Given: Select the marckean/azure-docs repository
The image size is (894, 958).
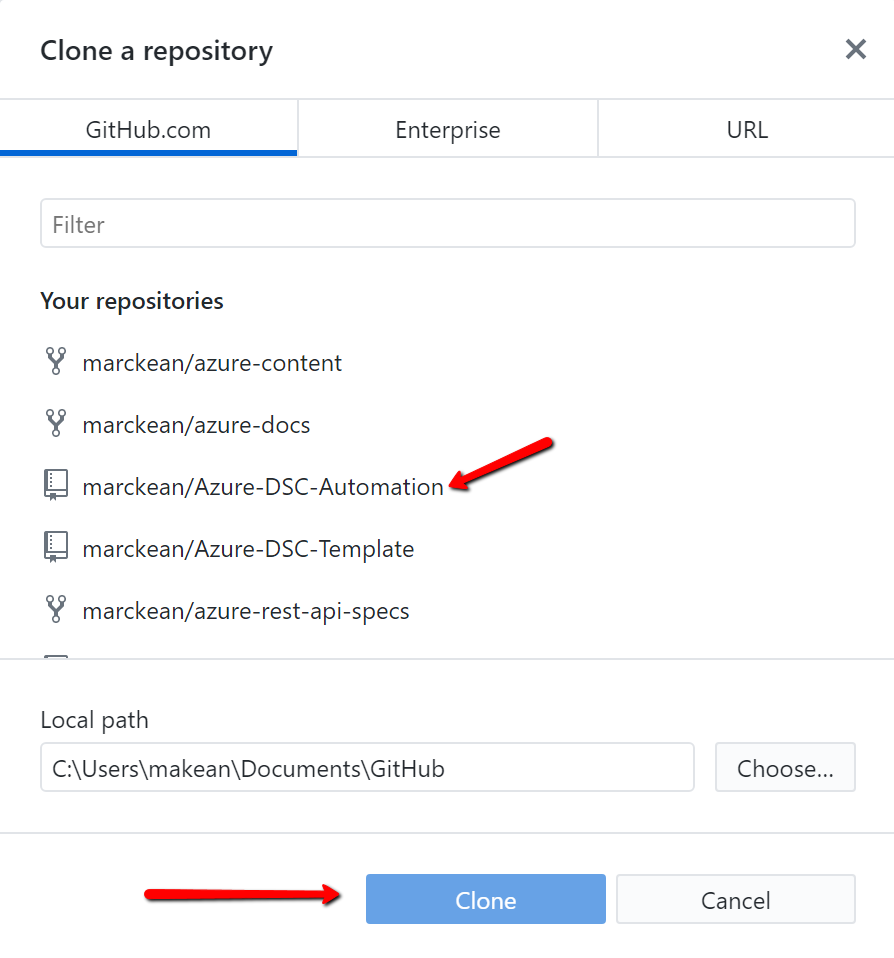Looking at the screenshot, I should click(196, 425).
